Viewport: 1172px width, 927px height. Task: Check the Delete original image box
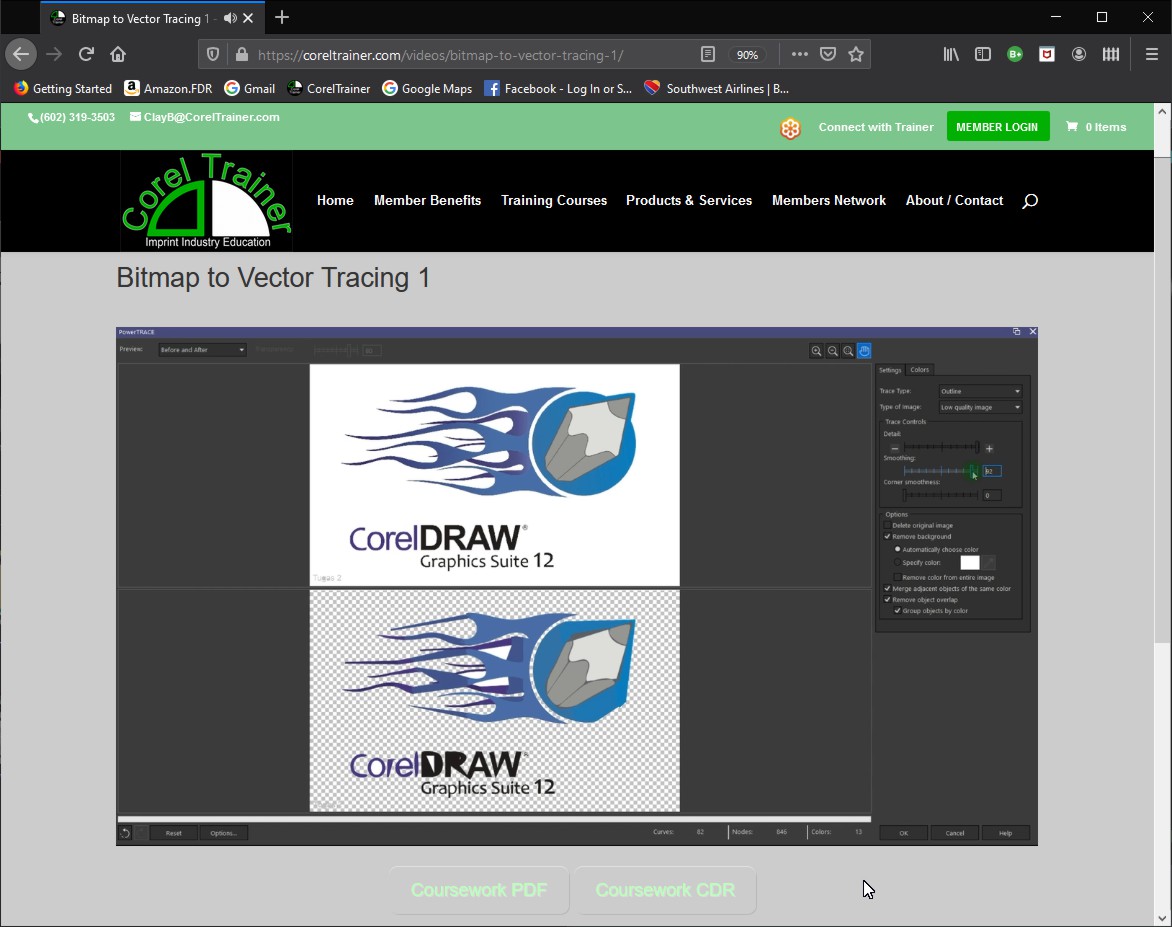coord(887,526)
